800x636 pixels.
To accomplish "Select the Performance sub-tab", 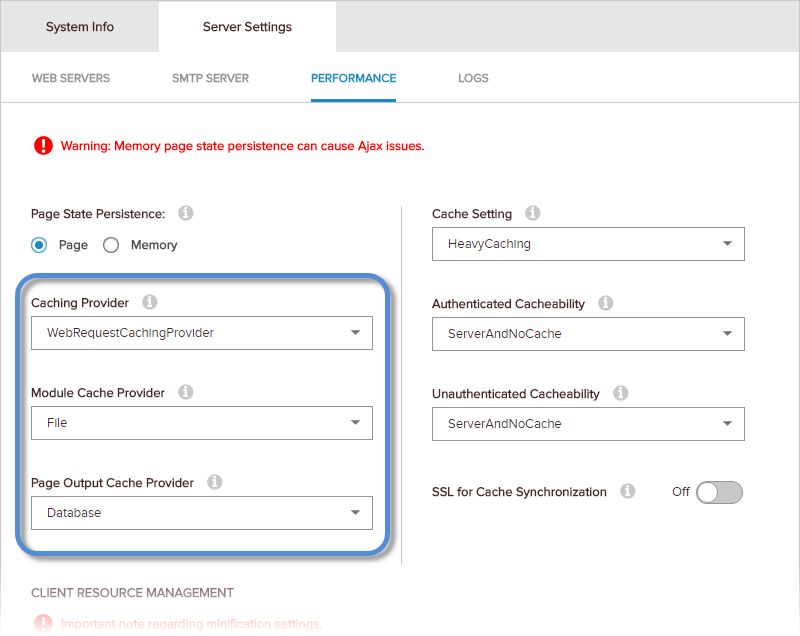I will 354,78.
